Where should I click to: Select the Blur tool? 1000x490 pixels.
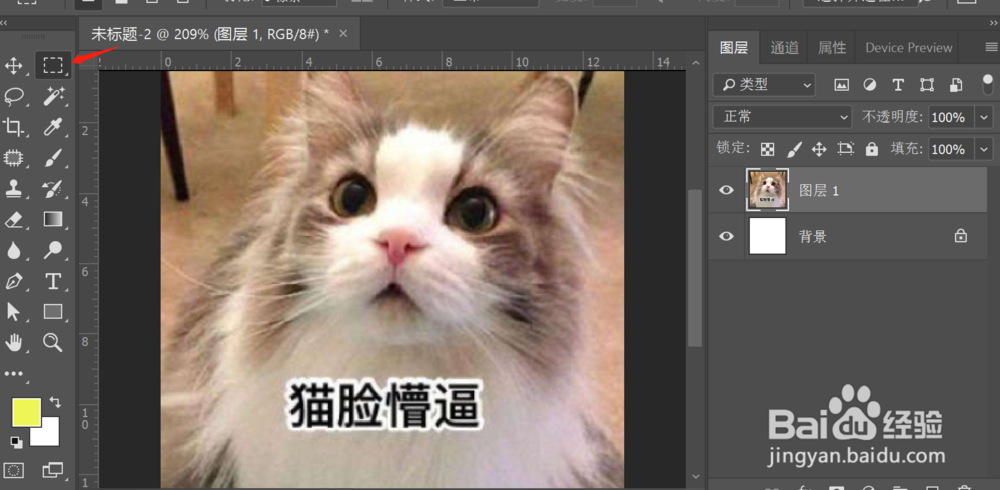[14, 250]
